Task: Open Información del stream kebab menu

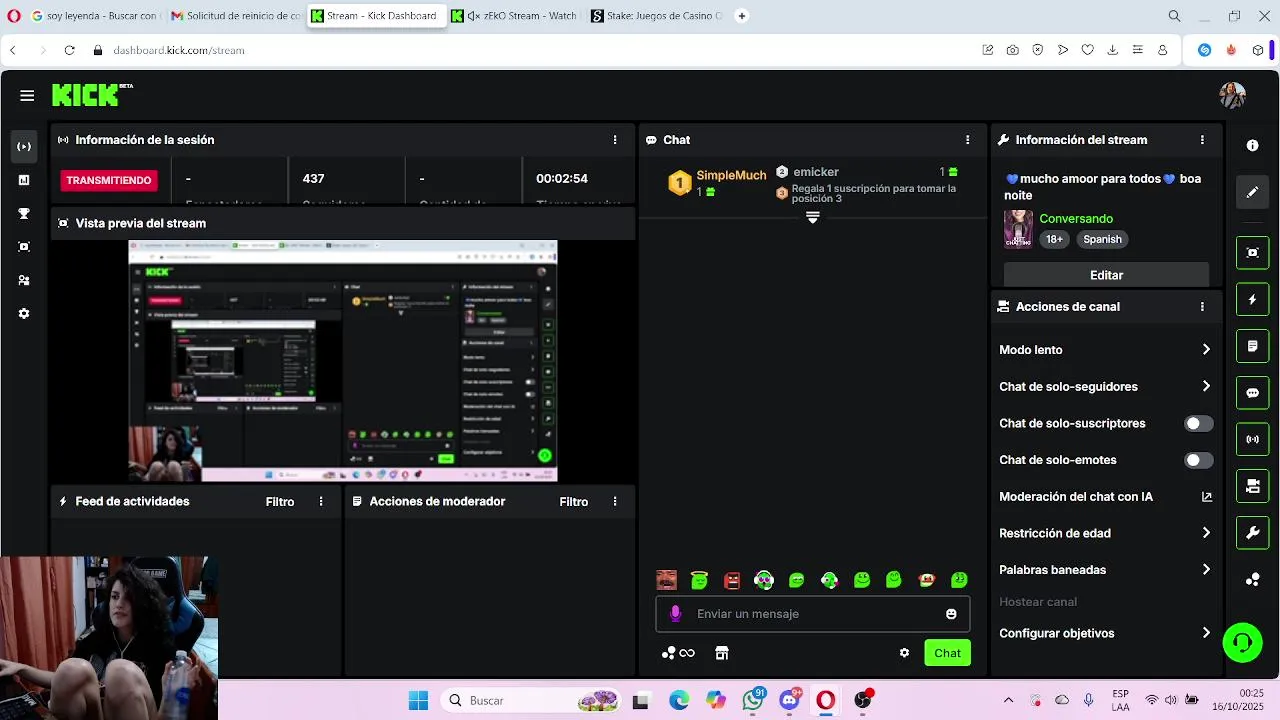Action: point(1202,140)
